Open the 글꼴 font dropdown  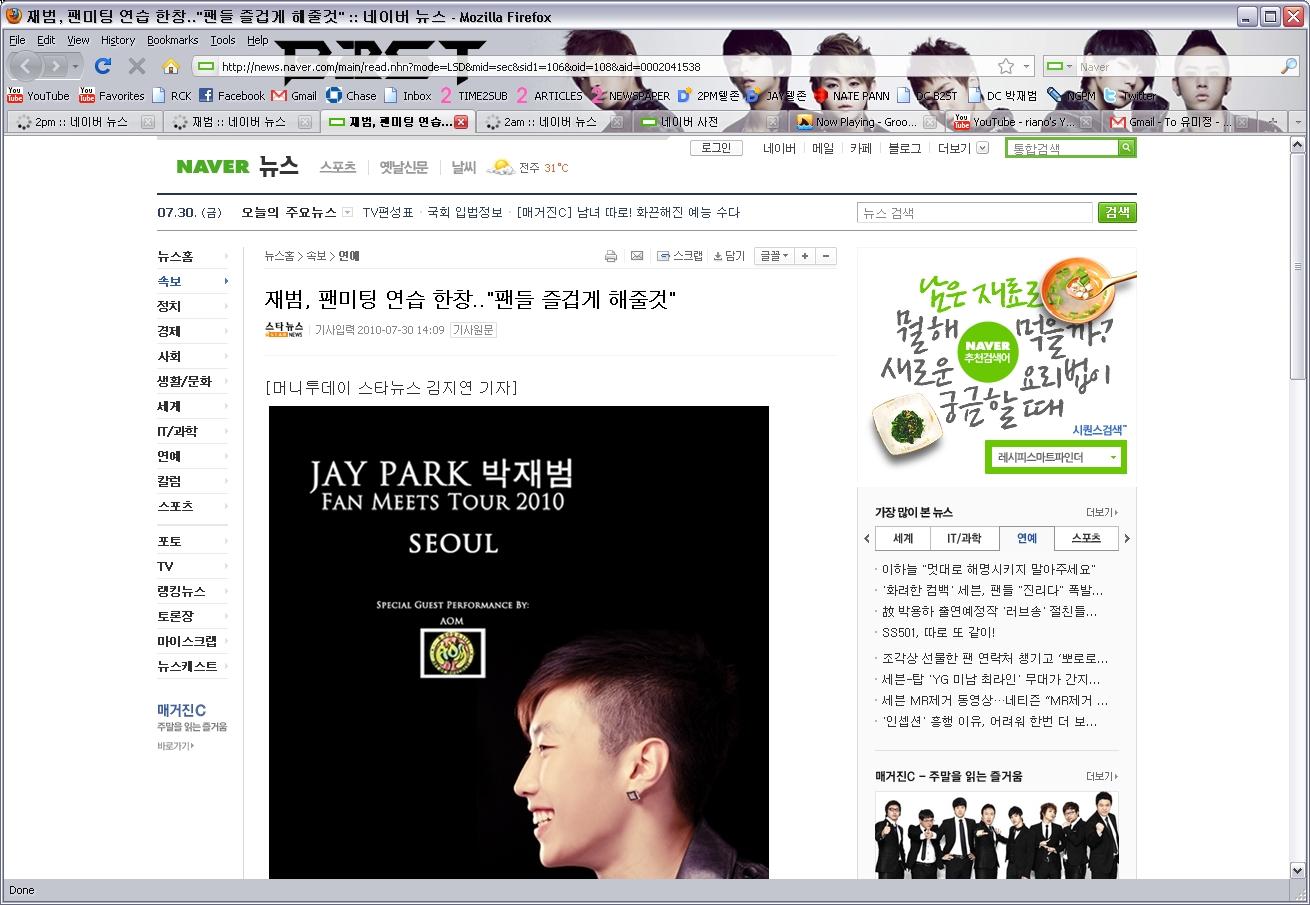tap(774, 256)
